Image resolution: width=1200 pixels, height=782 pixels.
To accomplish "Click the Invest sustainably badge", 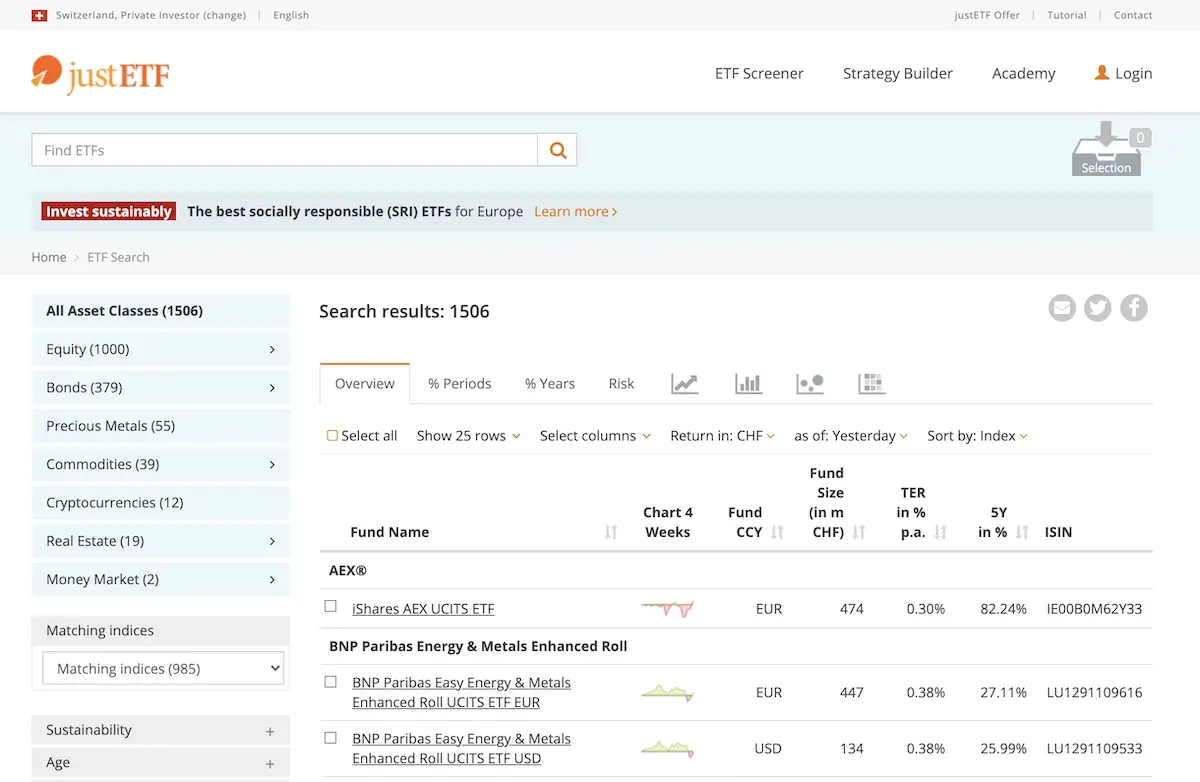I will pos(109,211).
